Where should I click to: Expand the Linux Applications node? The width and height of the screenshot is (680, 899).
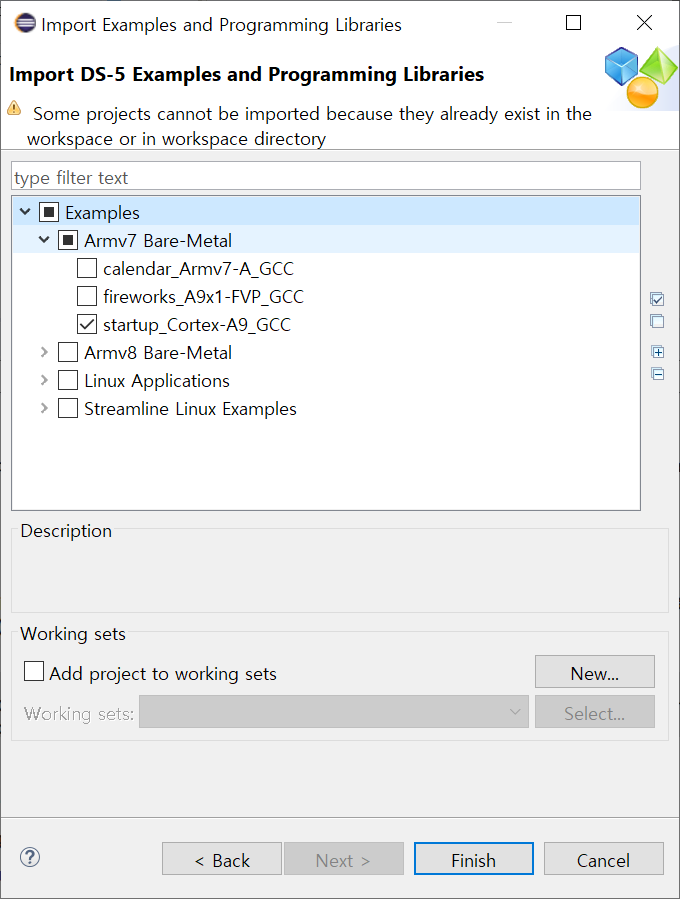44,380
